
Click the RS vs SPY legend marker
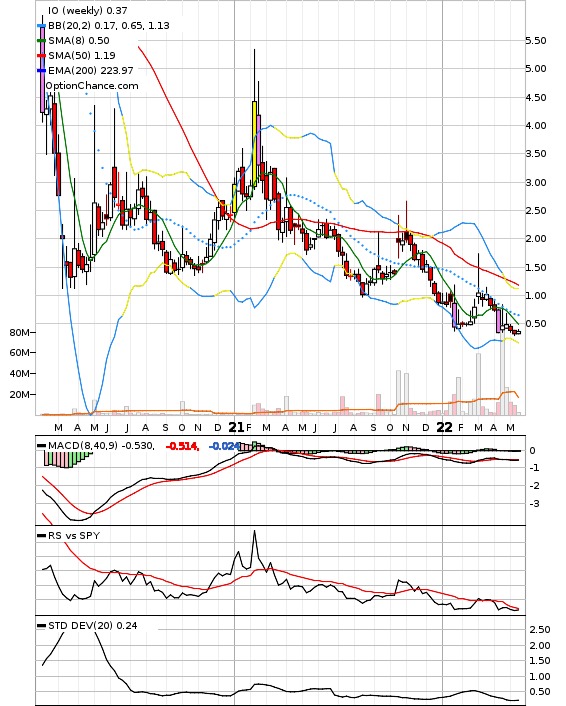click(41, 536)
